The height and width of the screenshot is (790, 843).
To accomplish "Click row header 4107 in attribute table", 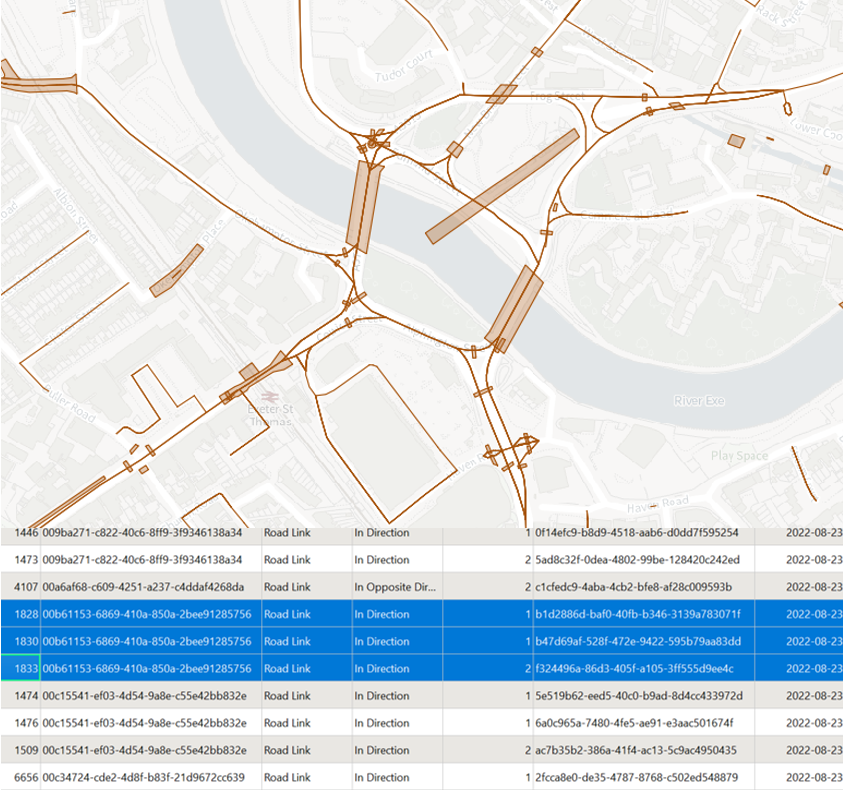I will tap(20, 587).
